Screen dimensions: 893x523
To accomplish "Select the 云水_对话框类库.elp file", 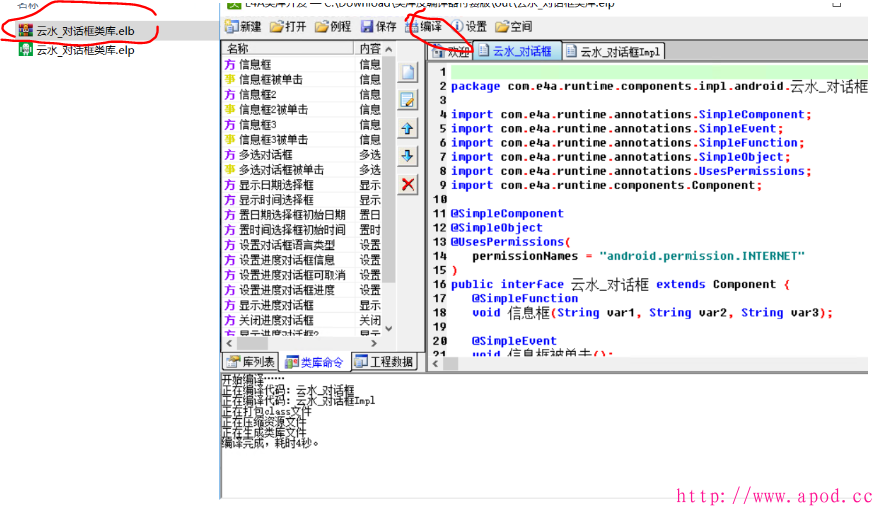I will click(84, 50).
